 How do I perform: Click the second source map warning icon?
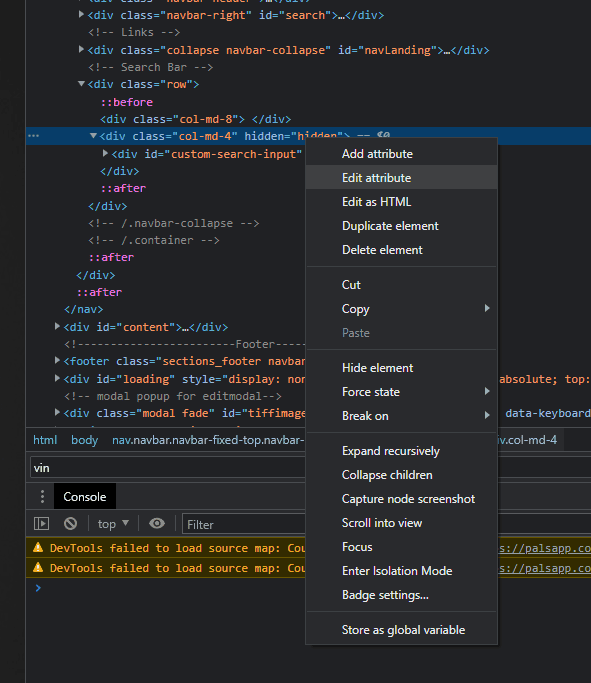click(38, 567)
